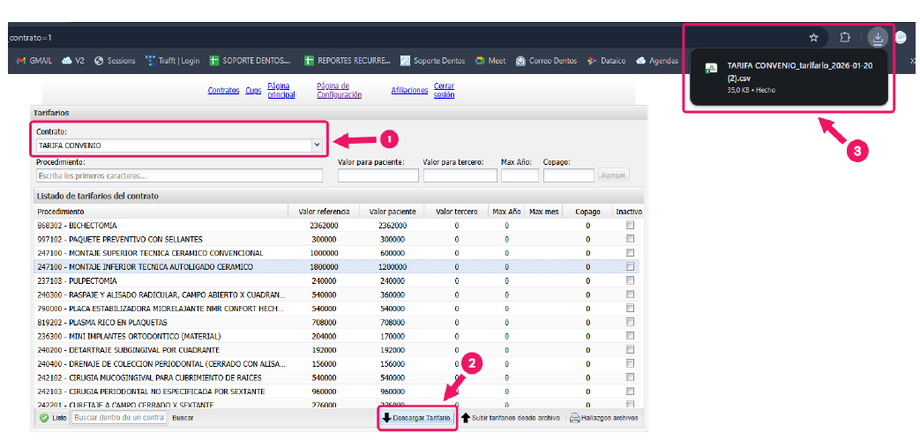Click Cerrar sesión link

click(444, 90)
